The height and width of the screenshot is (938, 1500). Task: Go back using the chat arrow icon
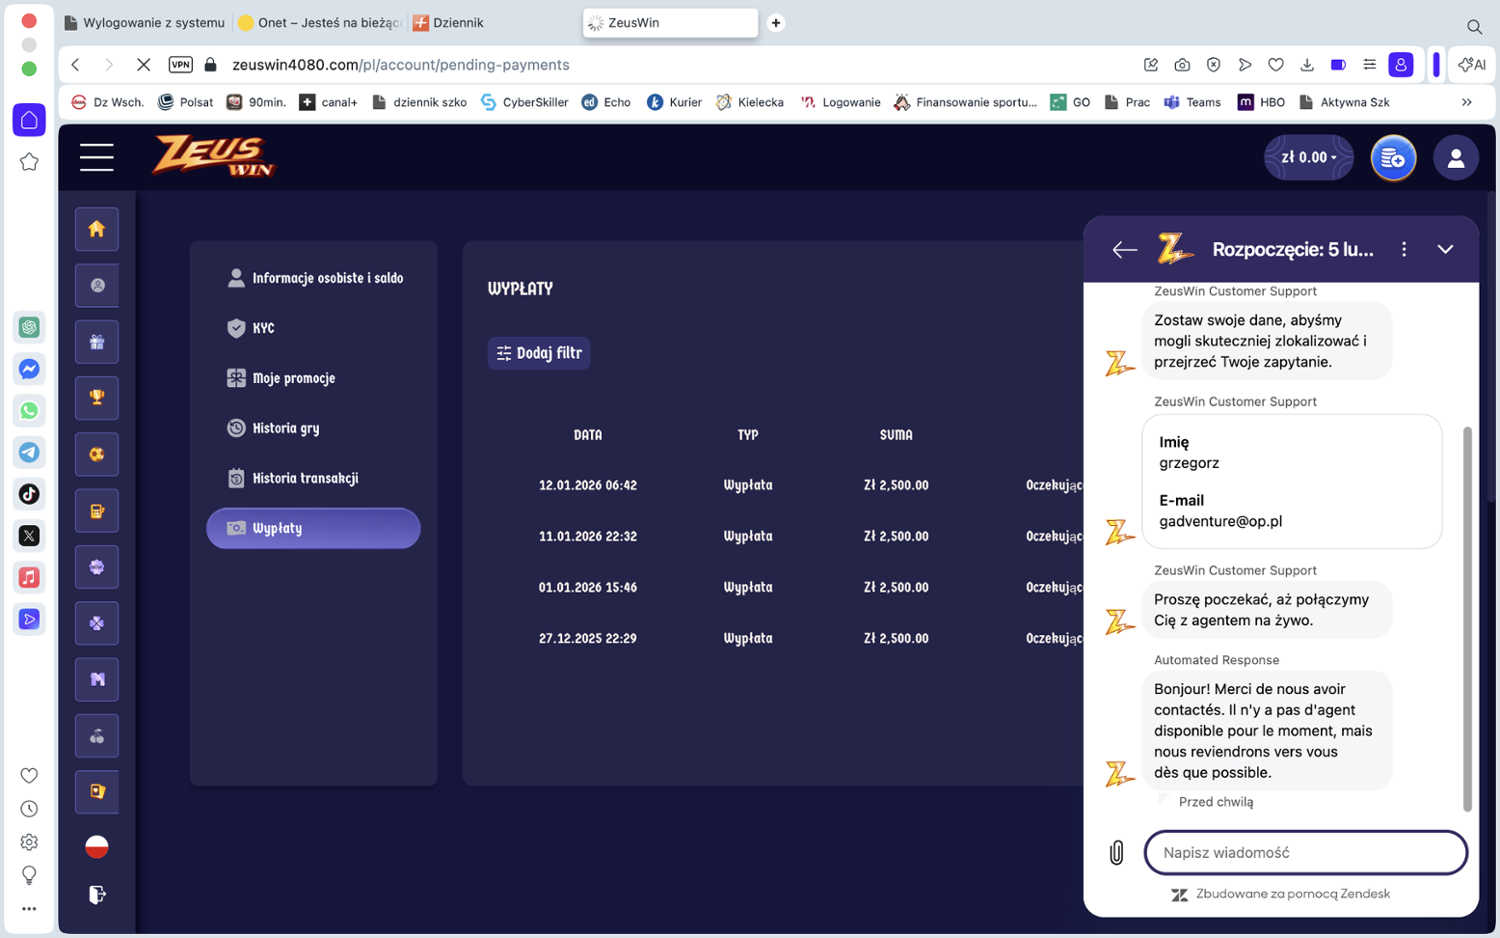[1124, 250]
